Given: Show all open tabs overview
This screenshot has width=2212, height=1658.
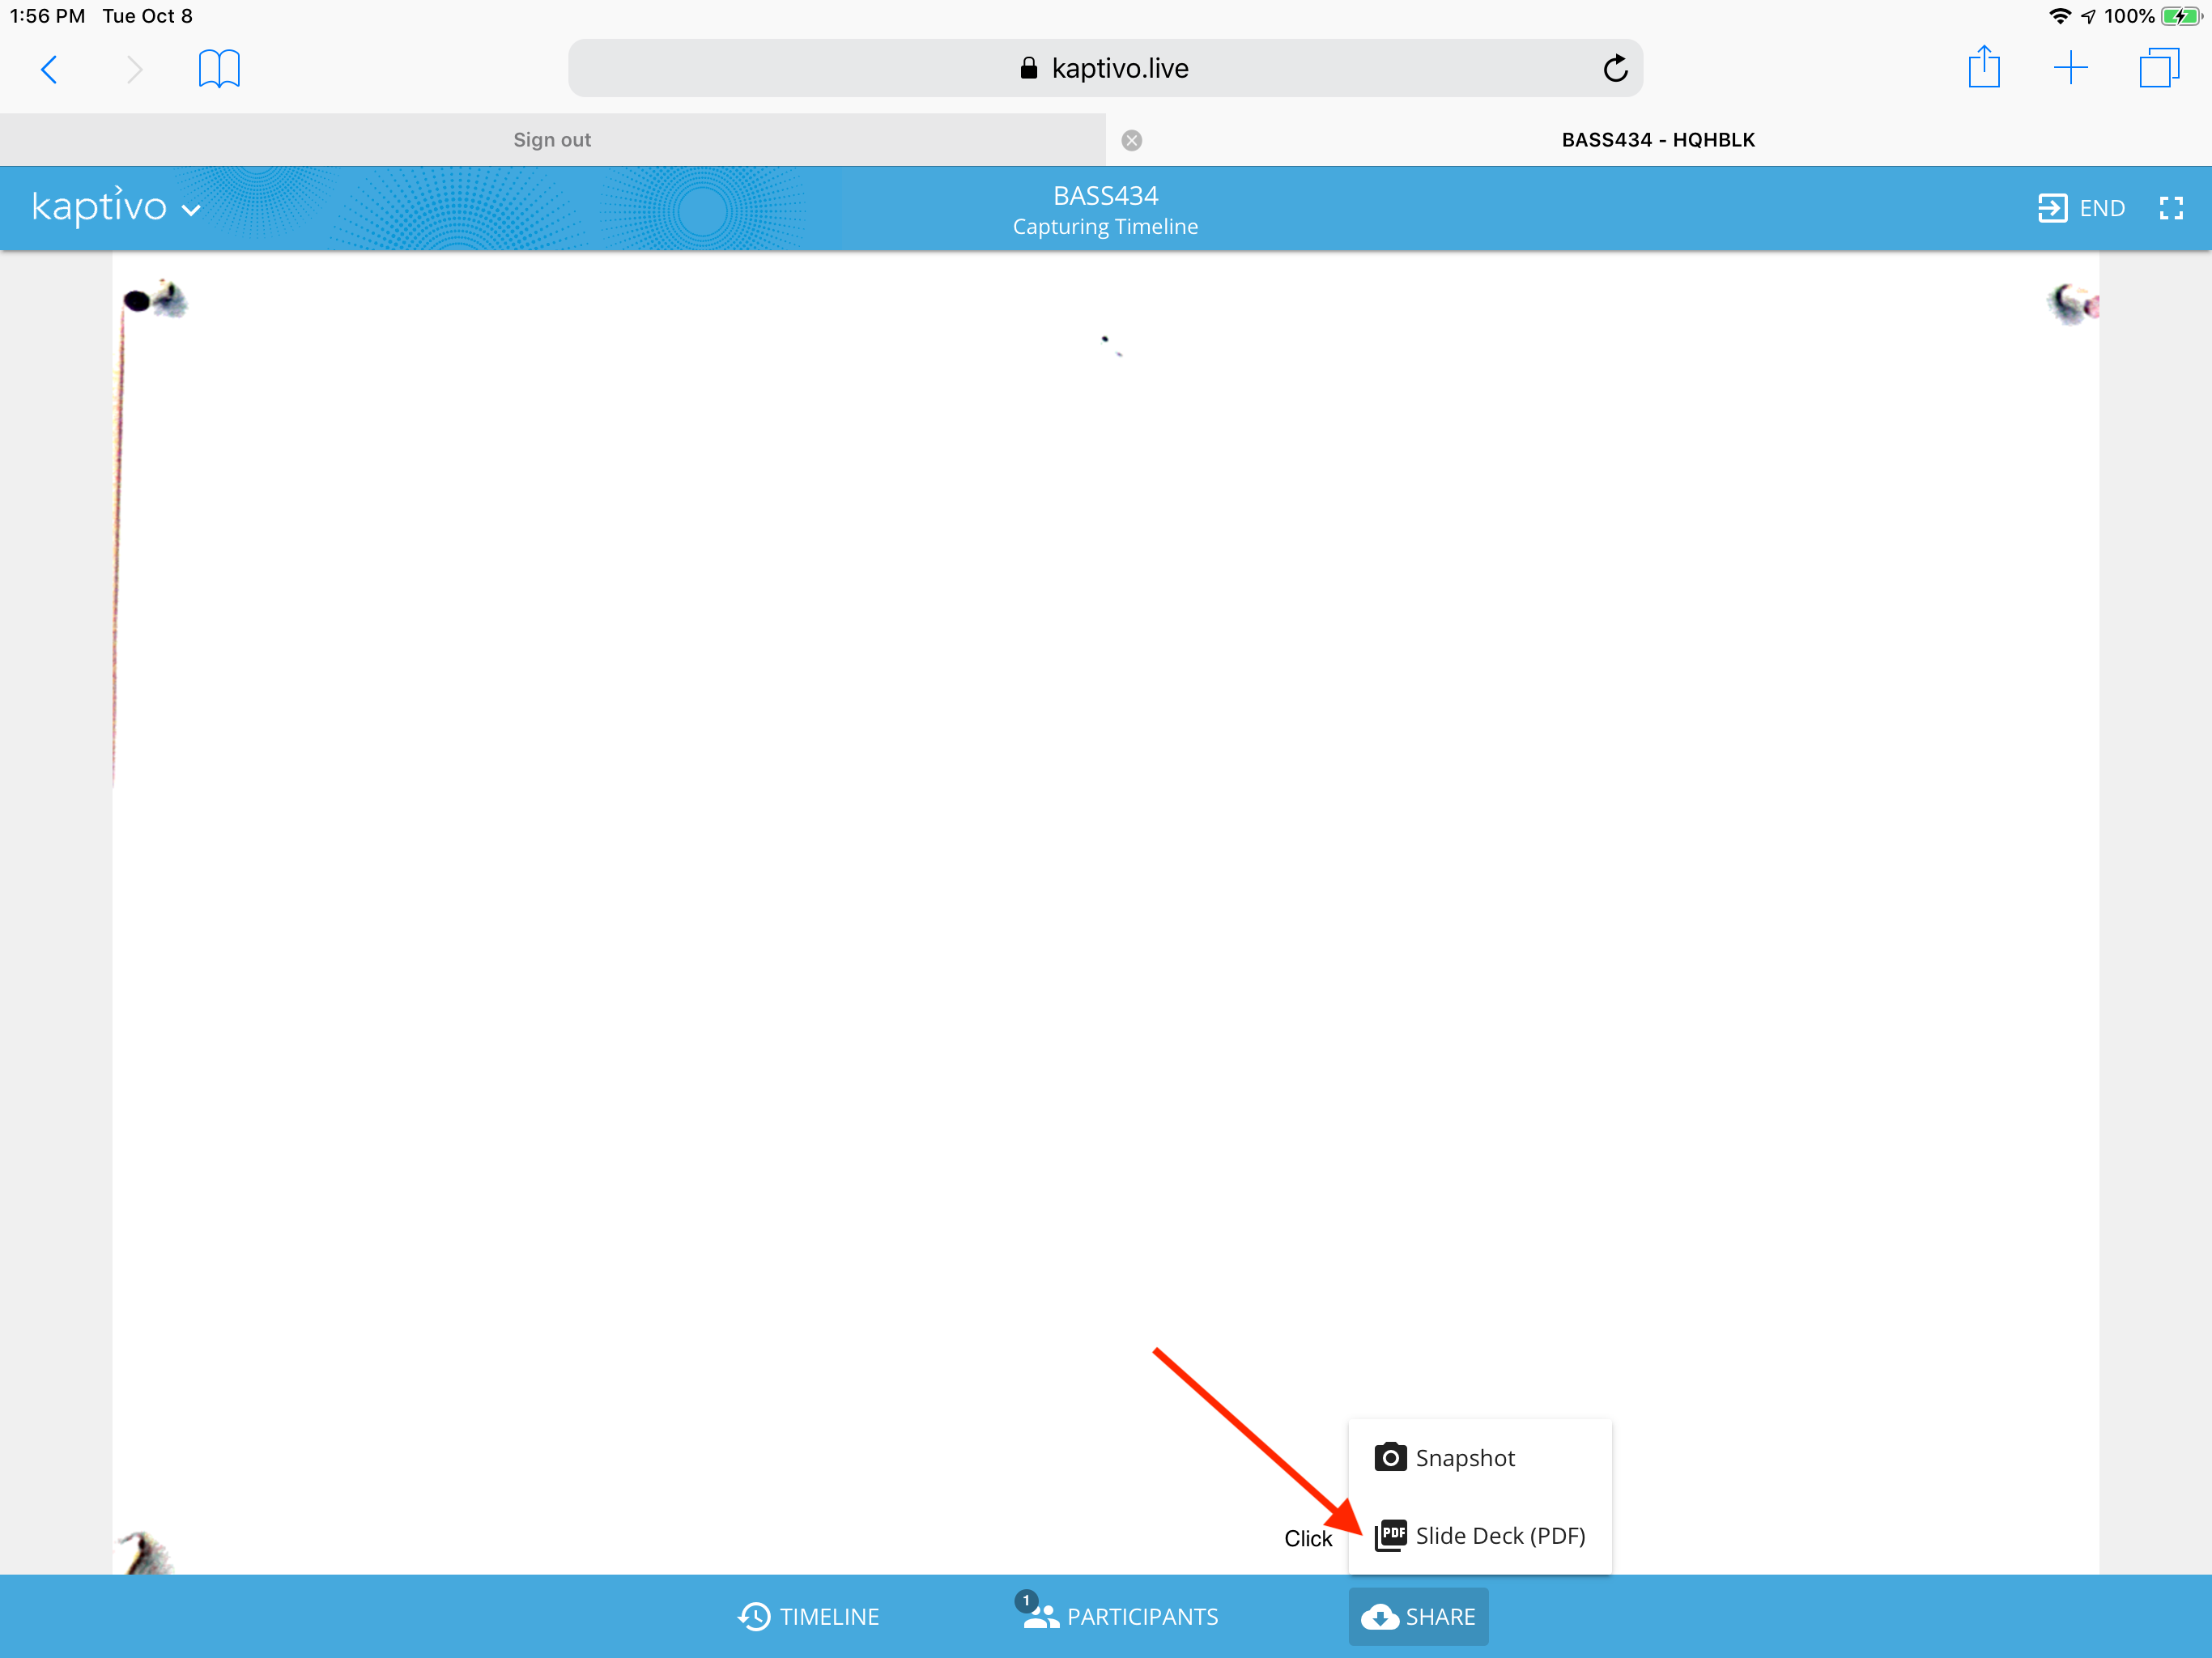Looking at the screenshot, I should point(2159,68).
